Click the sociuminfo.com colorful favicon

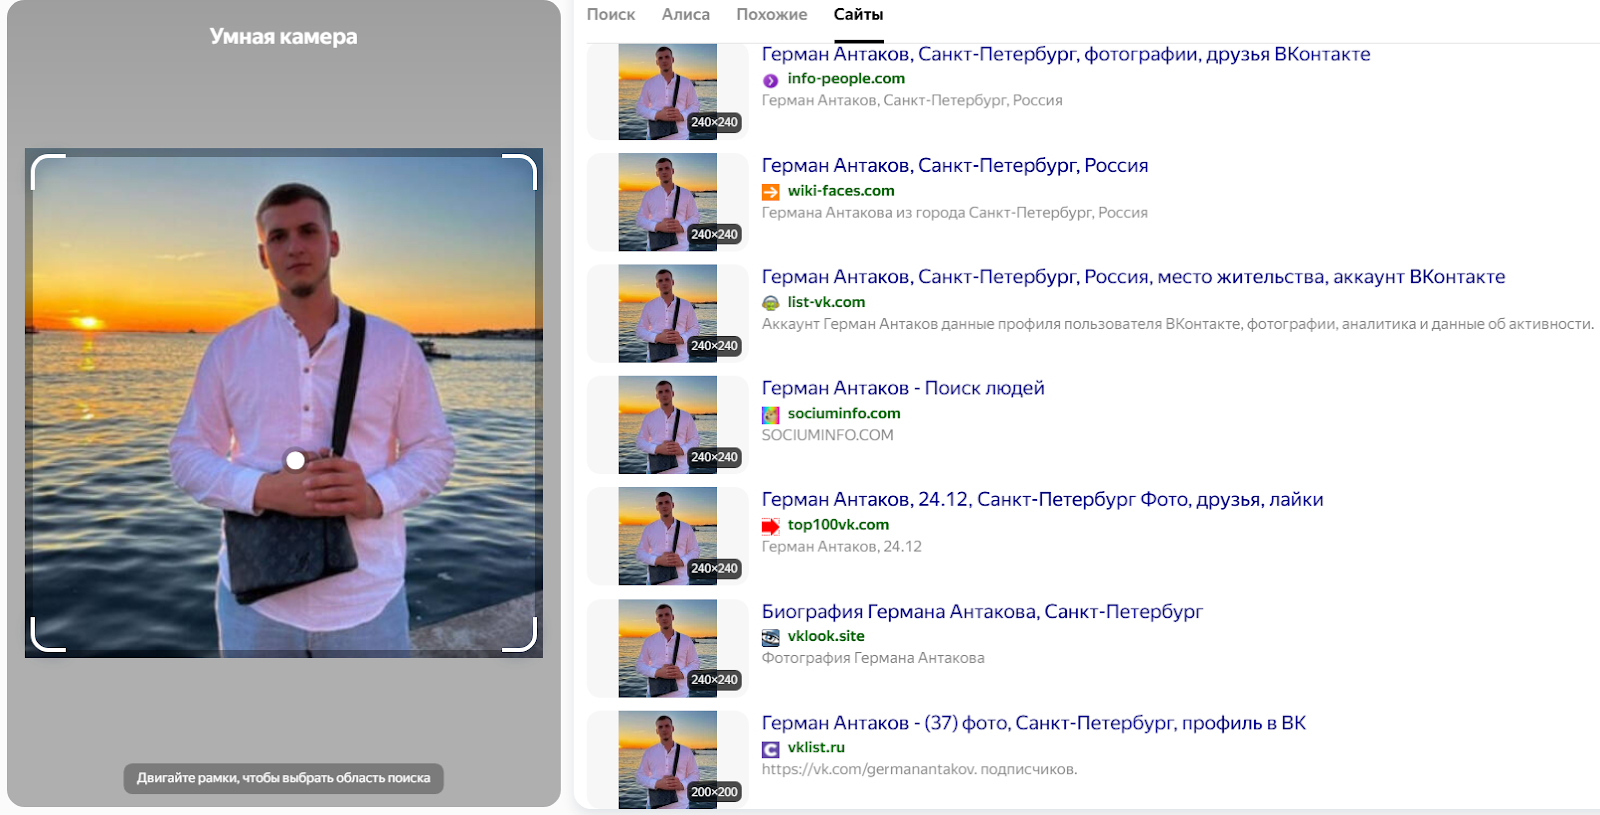point(770,415)
